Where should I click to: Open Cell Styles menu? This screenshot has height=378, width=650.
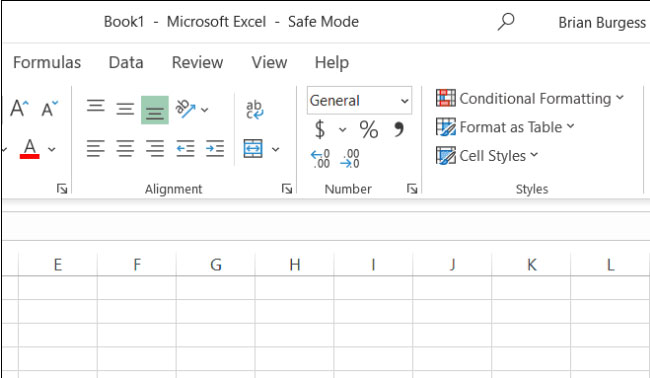pos(487,155)
